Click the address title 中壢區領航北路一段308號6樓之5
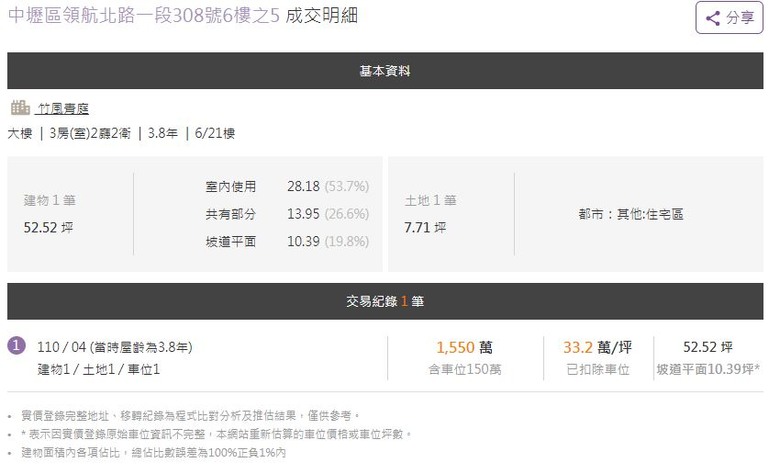 point(144,15)
